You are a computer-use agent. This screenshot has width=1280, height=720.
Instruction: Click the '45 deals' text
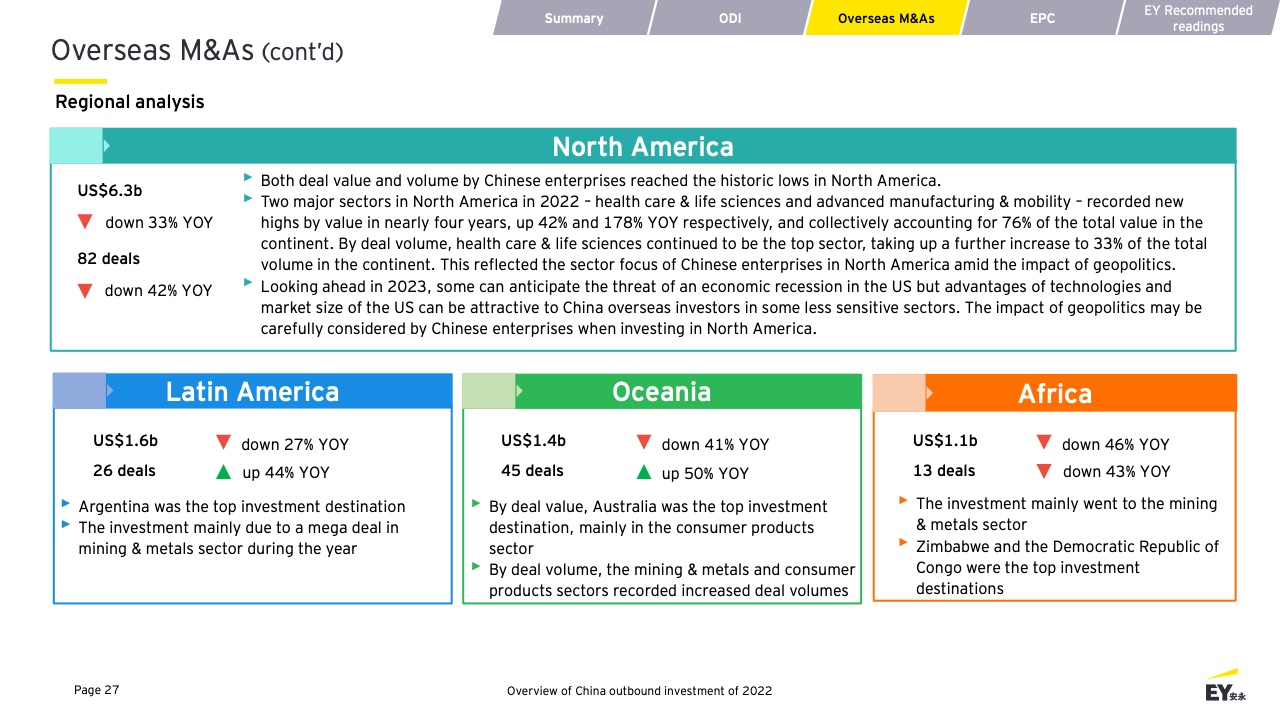532,470
